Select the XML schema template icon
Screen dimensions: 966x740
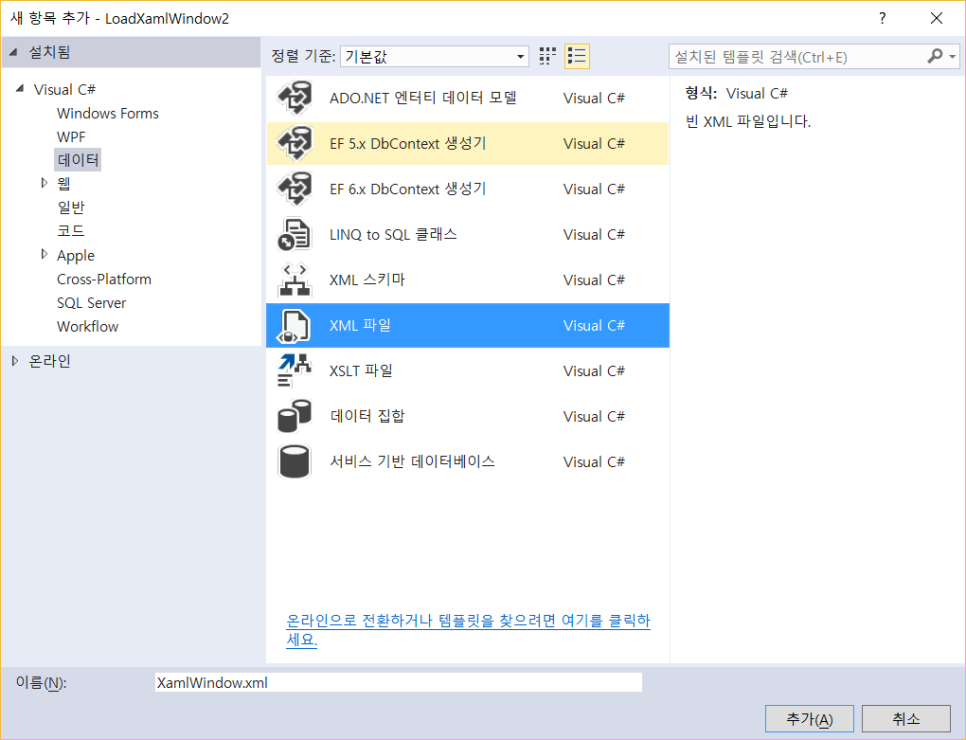294,280
